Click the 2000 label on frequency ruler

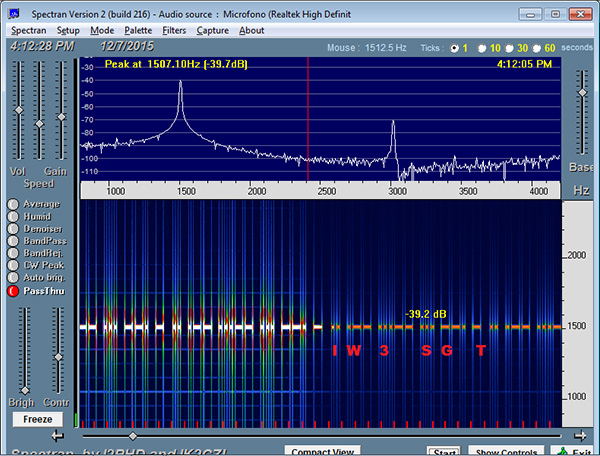pyautogui.click(x=256, y=191)
